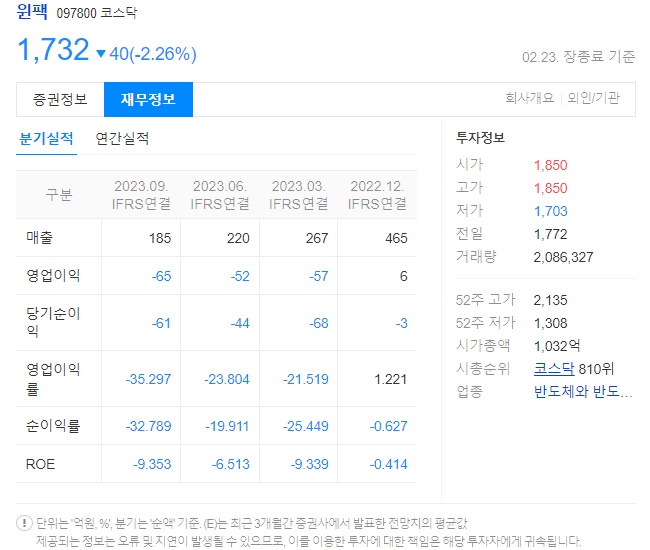Click the 2023.06. IFRS연결 column header
This screenshot has height=550, width=650.
coord(220,195)
